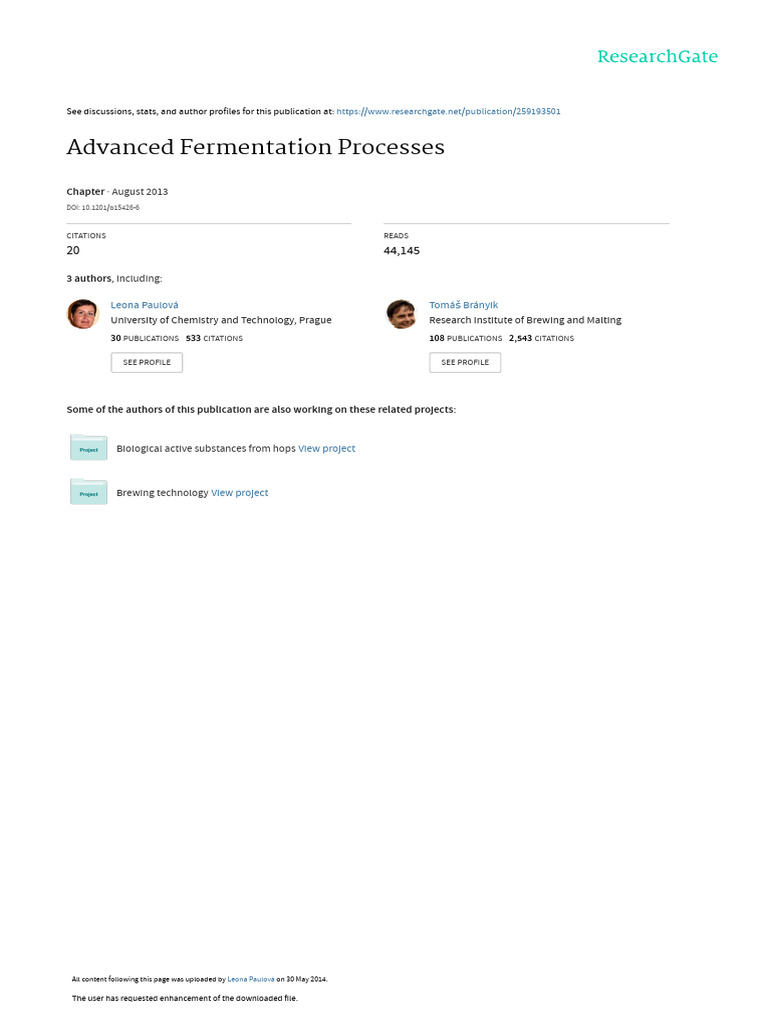Click University of Chemistry and Technology, Prague
The height and width of the screenshot is (1024, 768).
[221, 320]
